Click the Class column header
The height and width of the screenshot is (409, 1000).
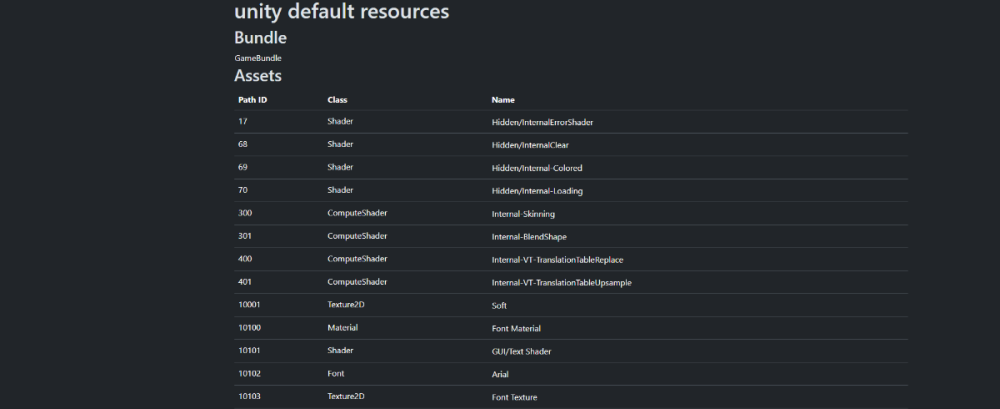337,100
